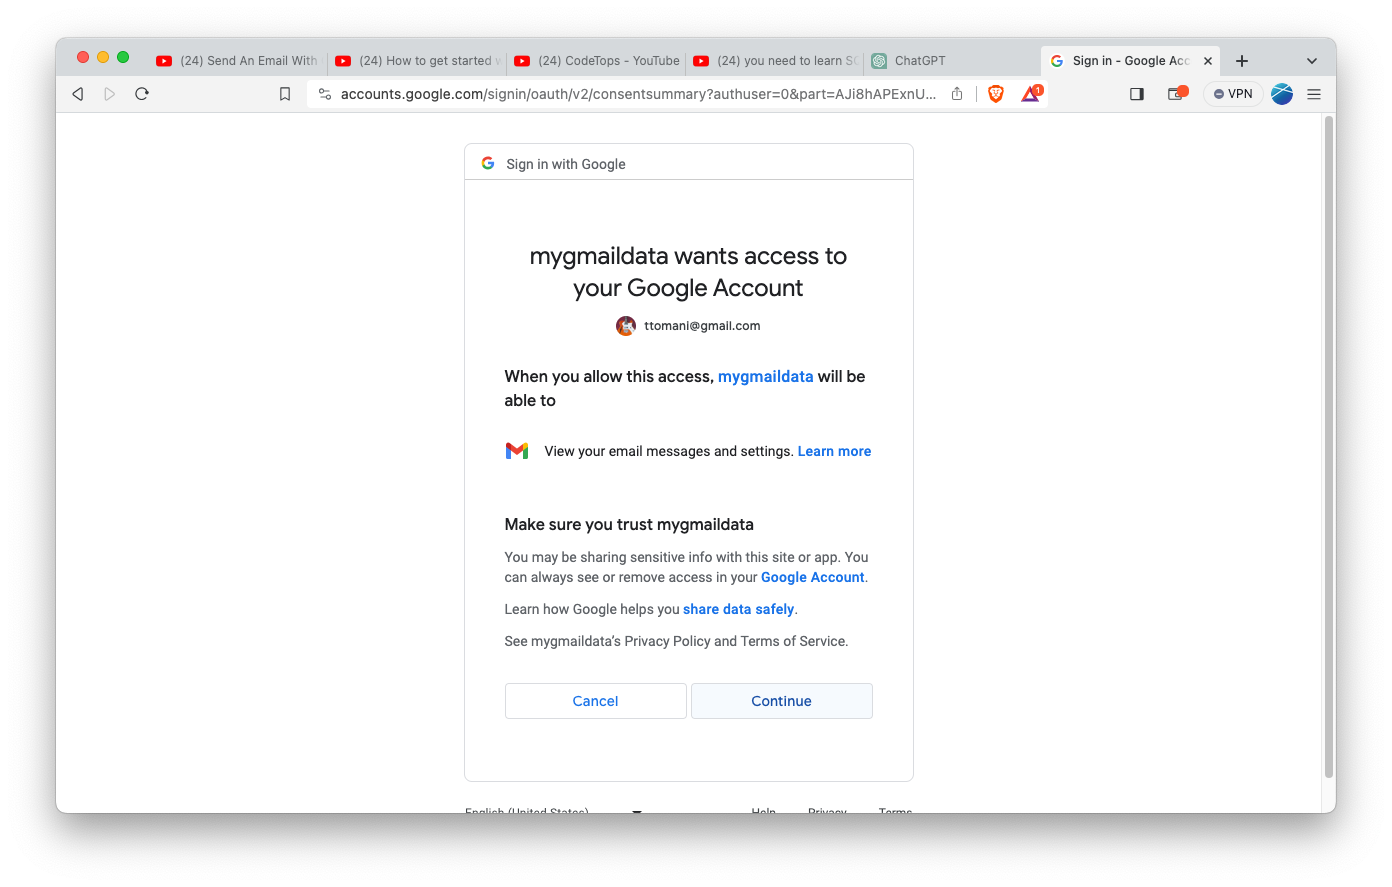Click the Continue button
Image resolution: width=1392 pixels, height=887 pixels.
click(x=782, y=701)
